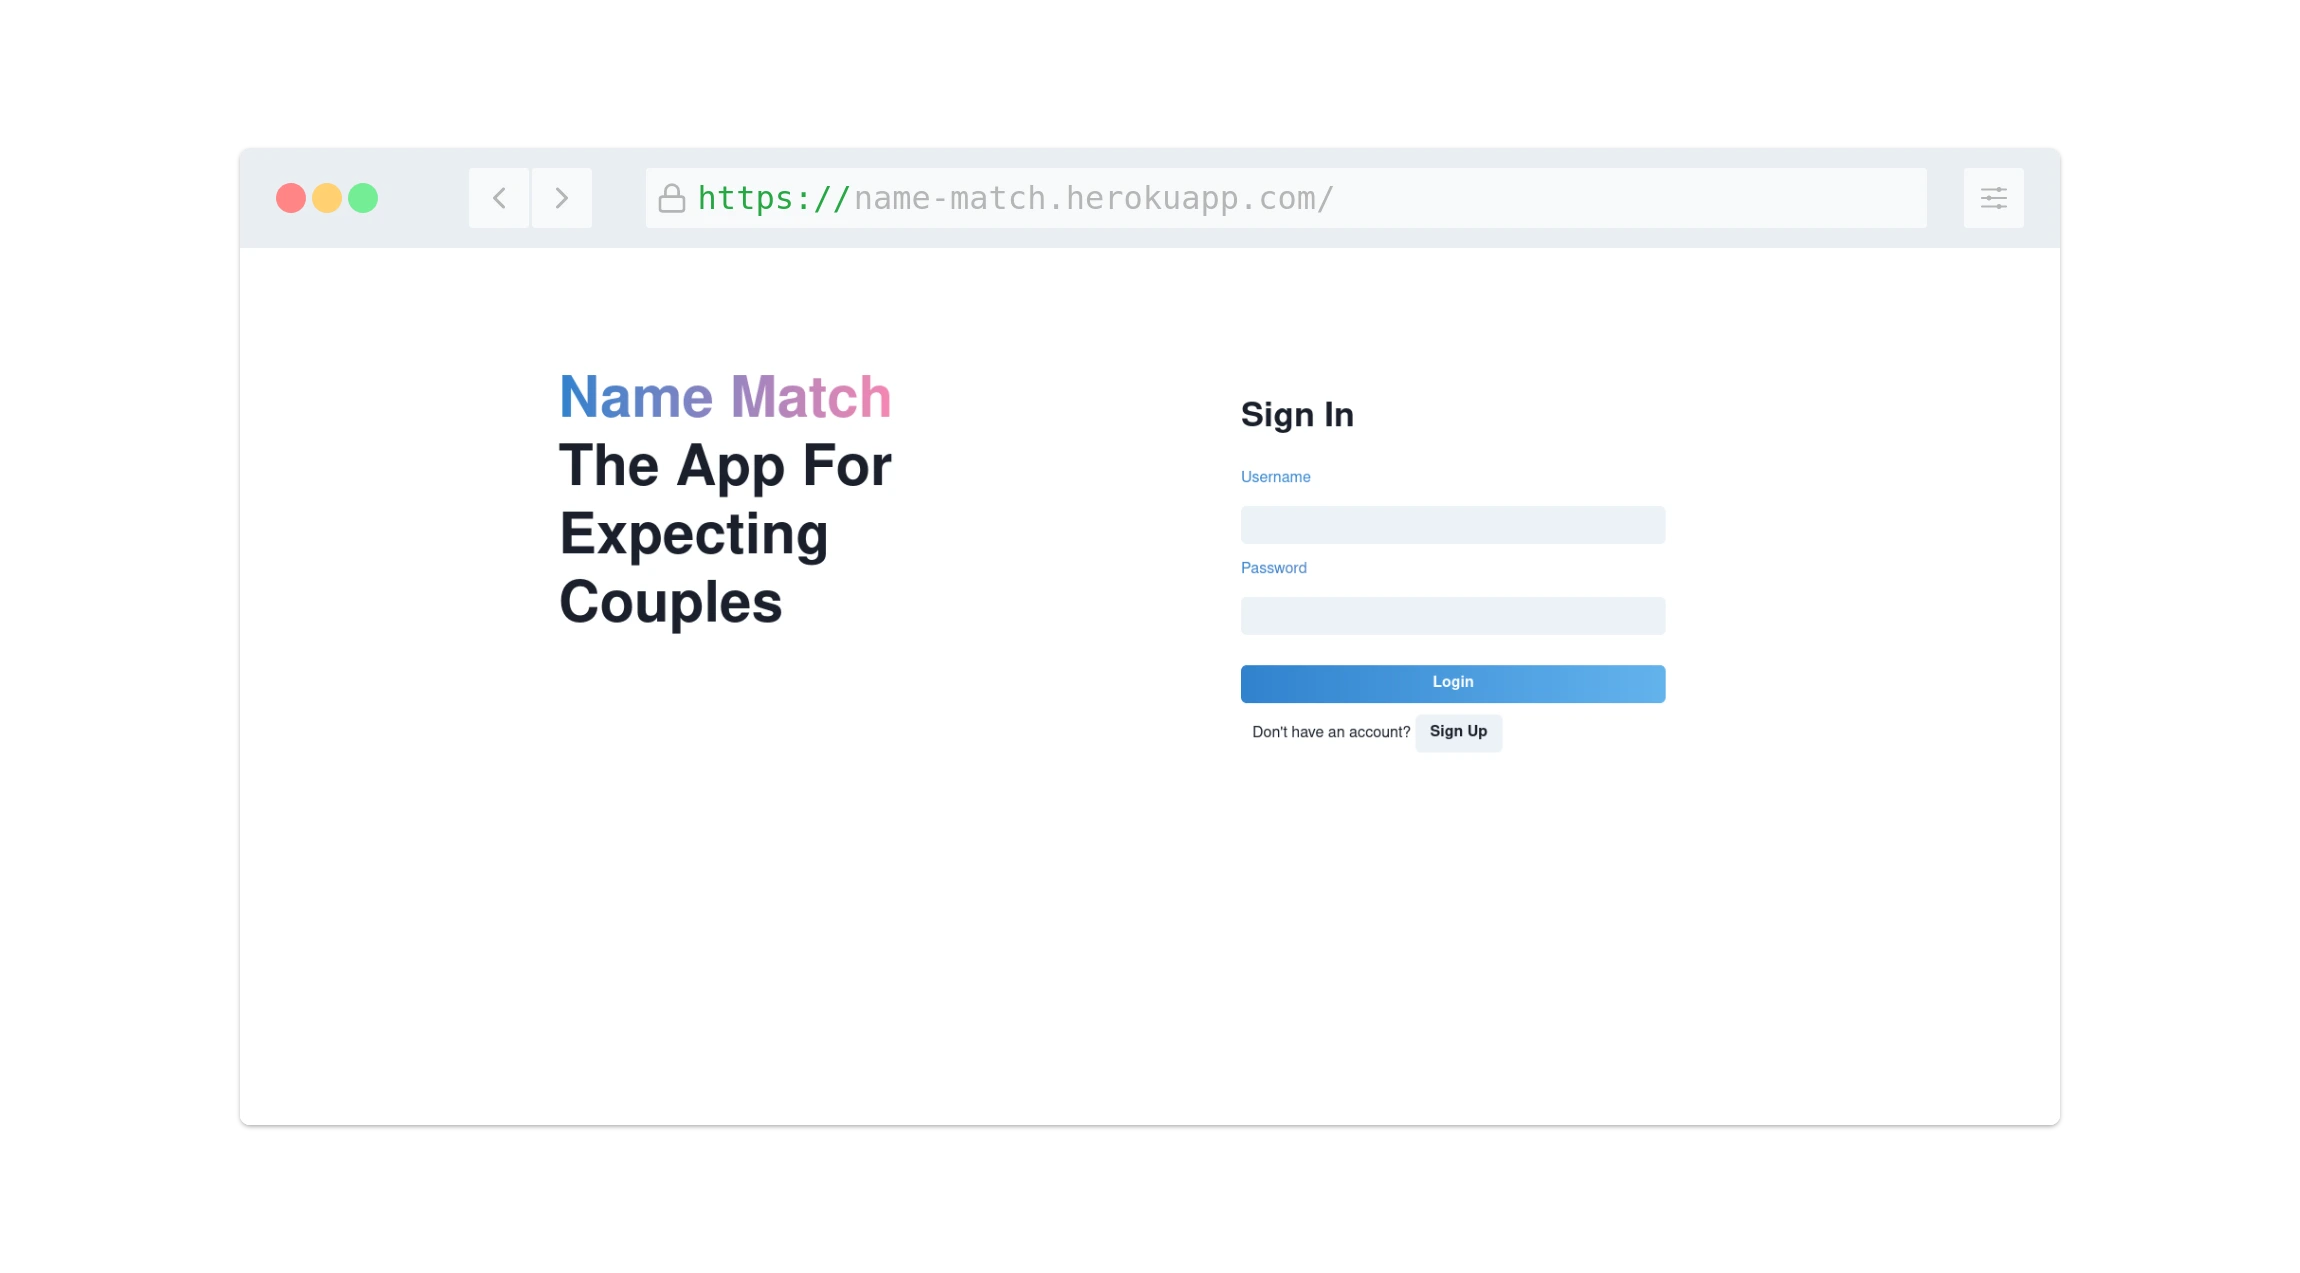Click the padlock icon in address bar
The width and height of the screenshot is (2300, 1273).
click(672, 198)
